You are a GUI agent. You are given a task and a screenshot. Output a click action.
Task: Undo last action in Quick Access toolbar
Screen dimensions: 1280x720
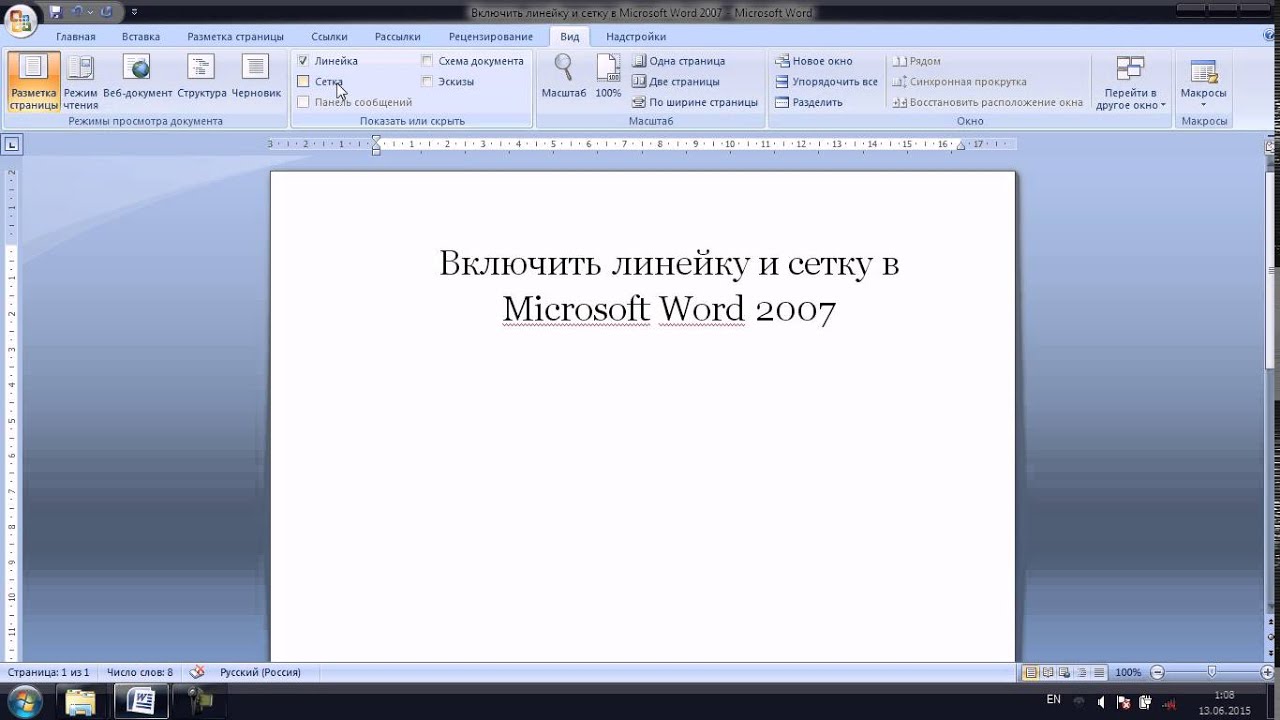[77, 12]
